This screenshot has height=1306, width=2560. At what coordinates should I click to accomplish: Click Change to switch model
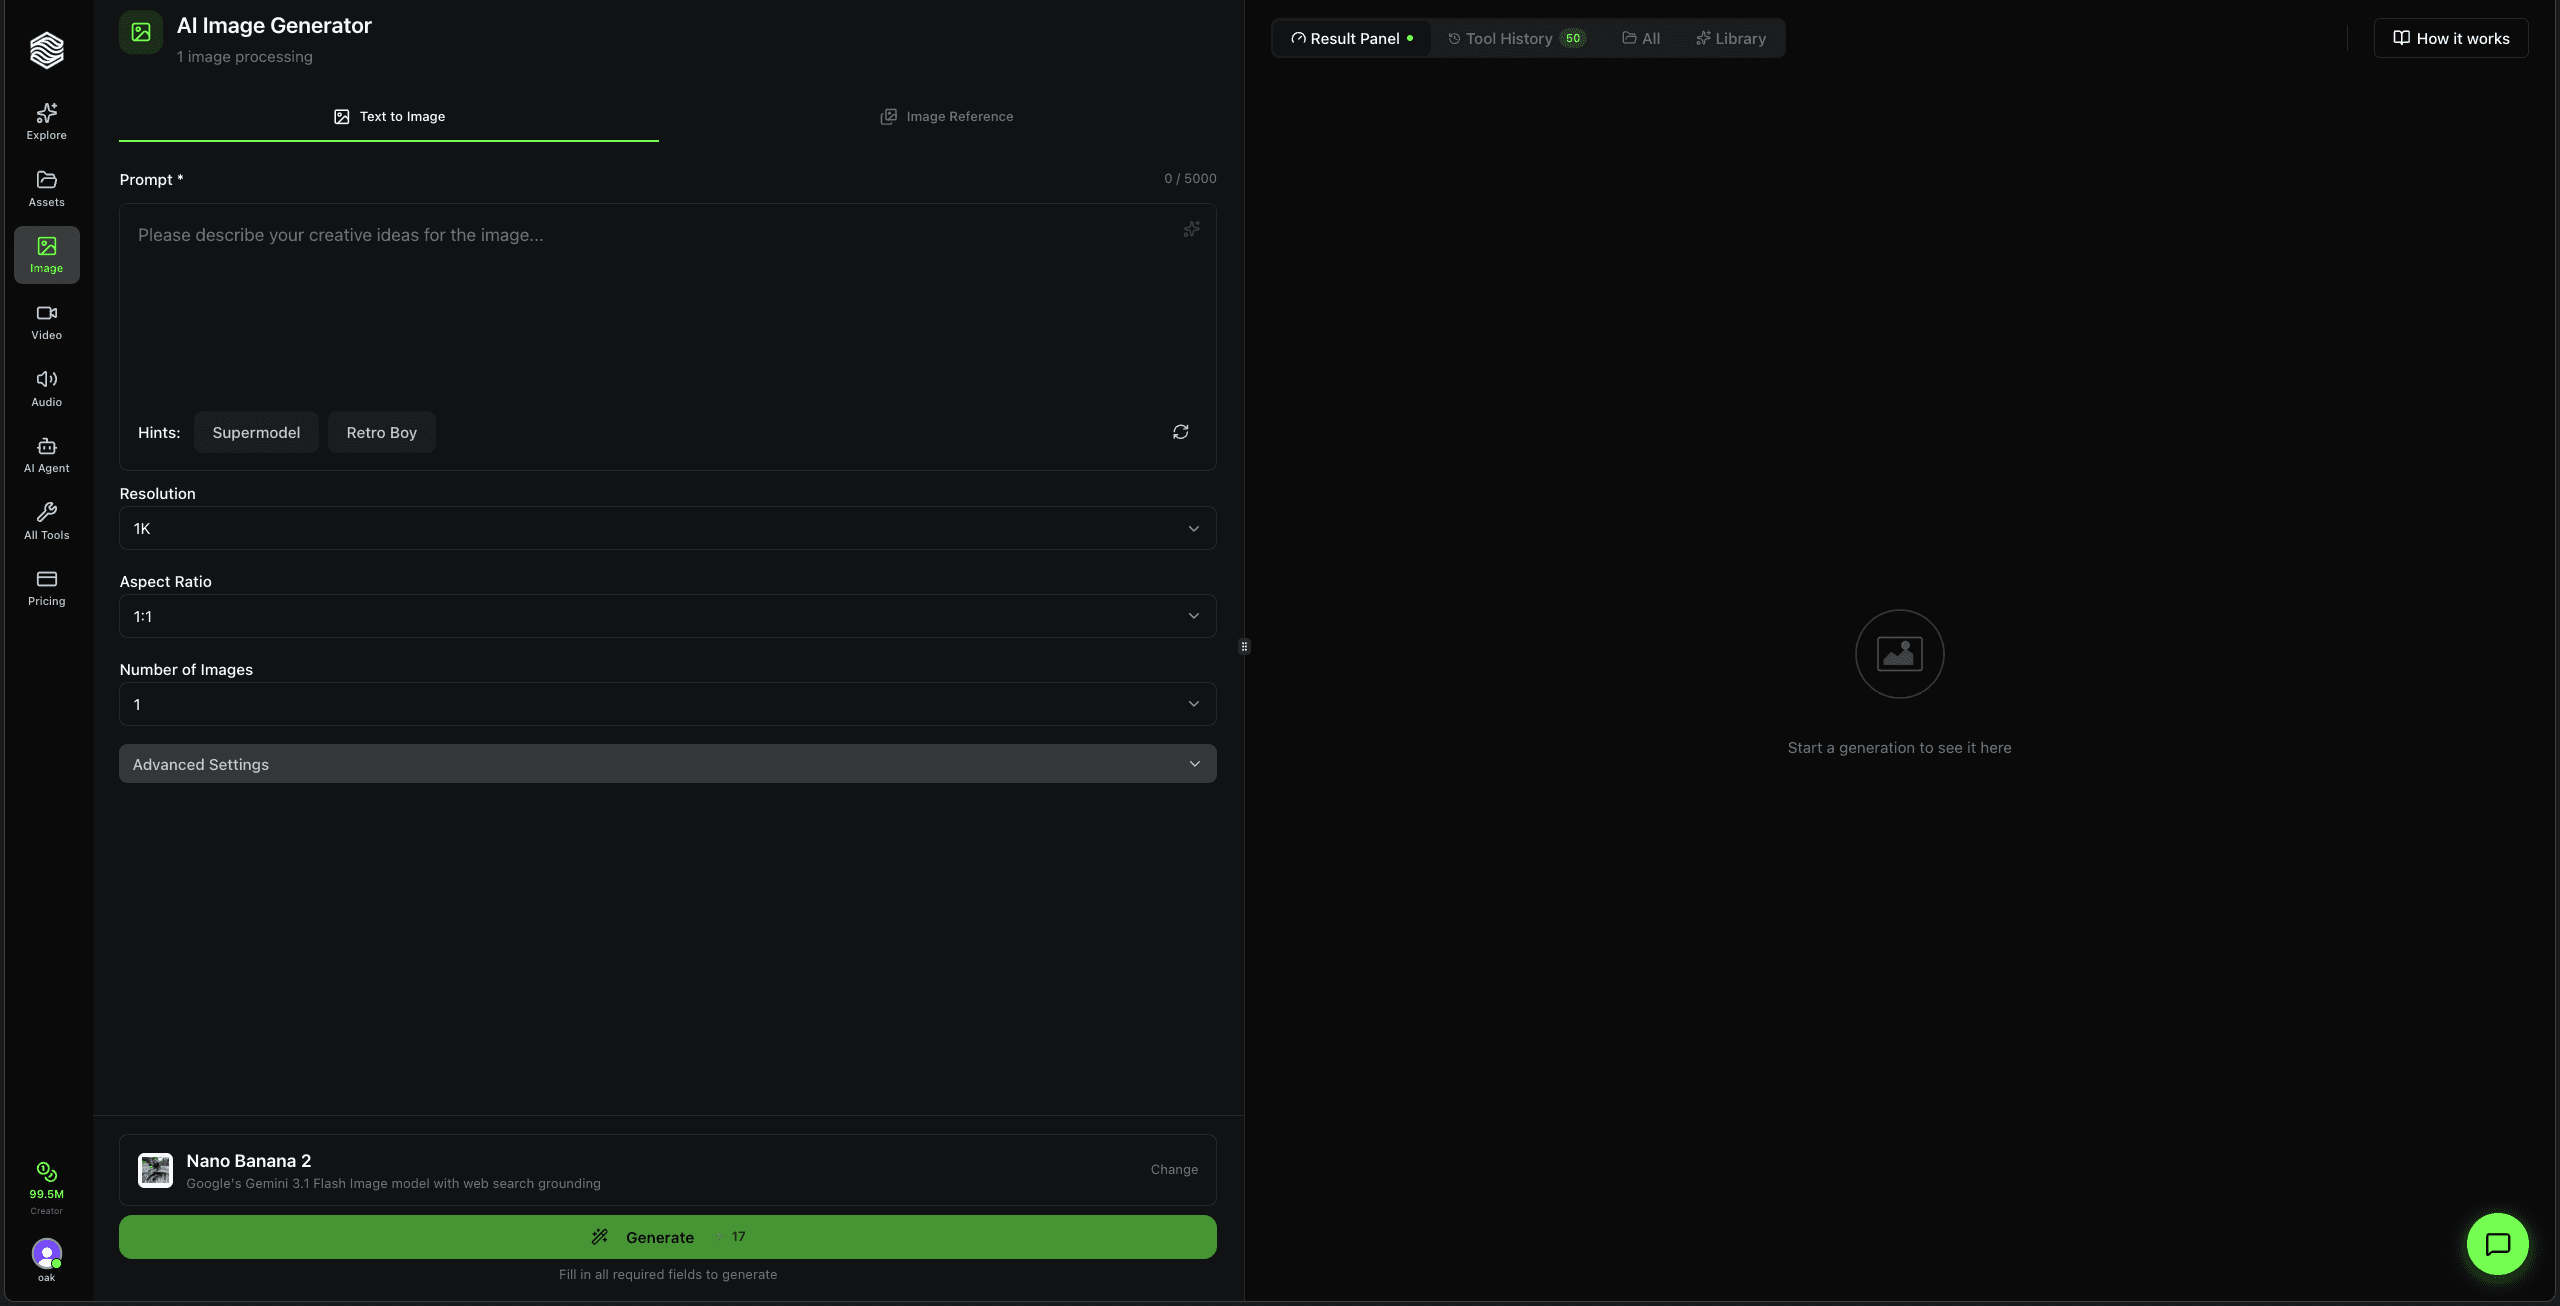[1173, 1169]
